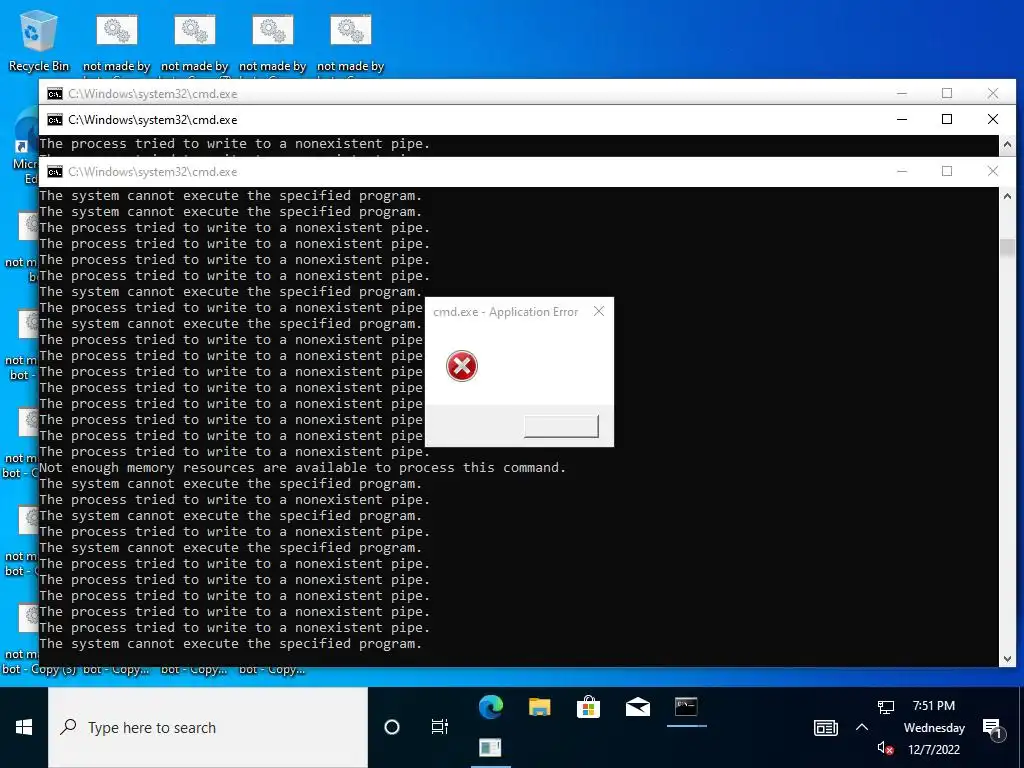This screenshot has height=768, width=1024.
Task: Switch to Command Prompt on the taskbar
Action: point(686,707)
